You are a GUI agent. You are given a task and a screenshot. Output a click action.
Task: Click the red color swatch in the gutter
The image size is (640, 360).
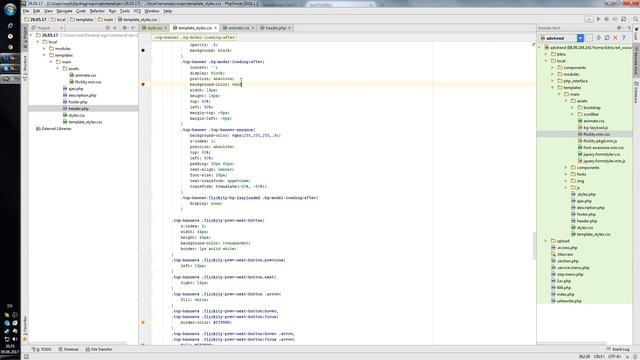pyautogui.click(x=143, y=84)
